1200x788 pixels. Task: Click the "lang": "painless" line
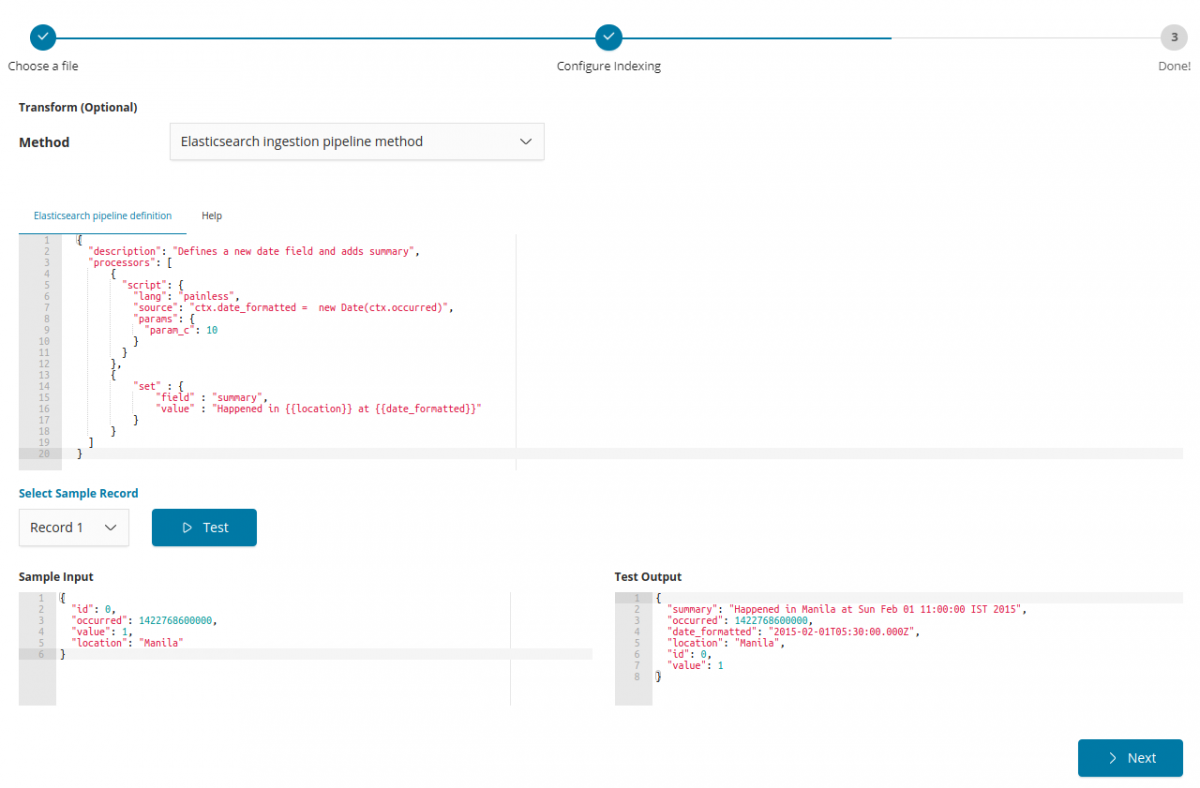click(187, 296)
